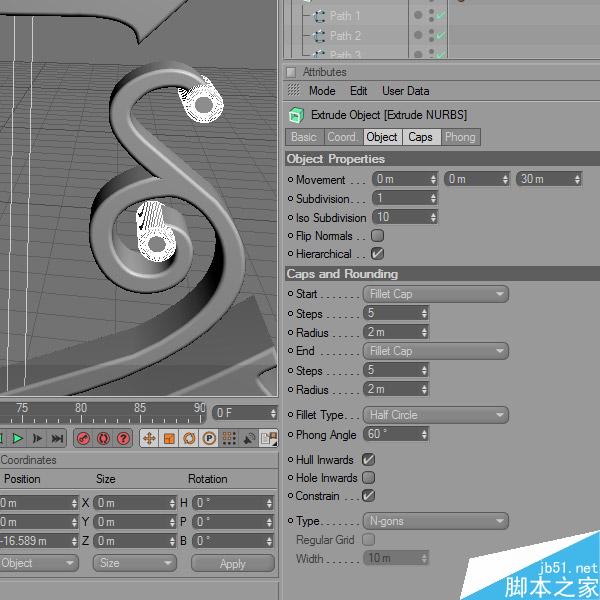Screen dimensions: 600x600
Task: Open the End cap type dropdown
Action: click(436, 351)
